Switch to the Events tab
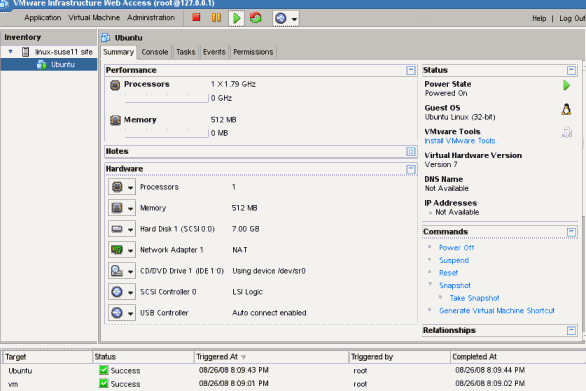The height and width of the screenshot is (391, 586). pos(214,52)
